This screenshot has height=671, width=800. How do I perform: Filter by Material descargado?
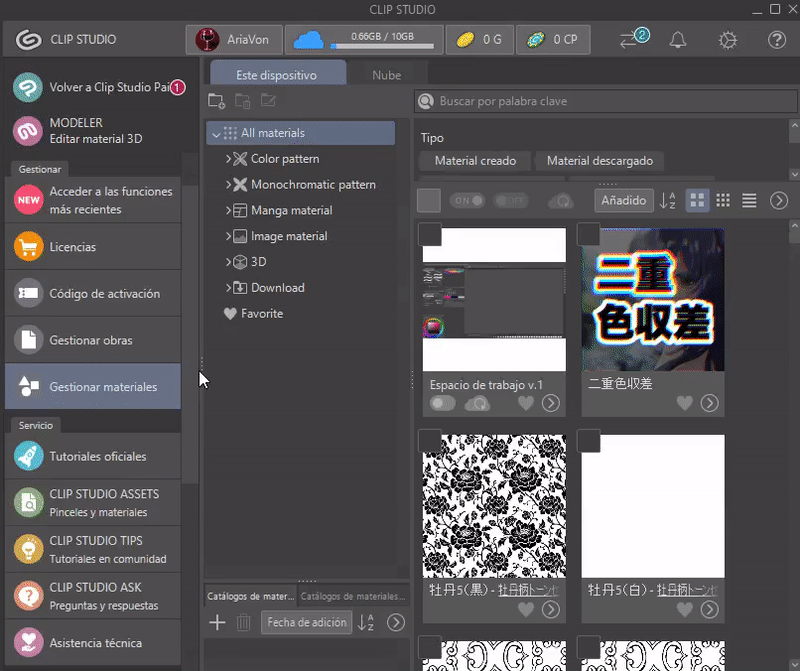click(599, 161)
